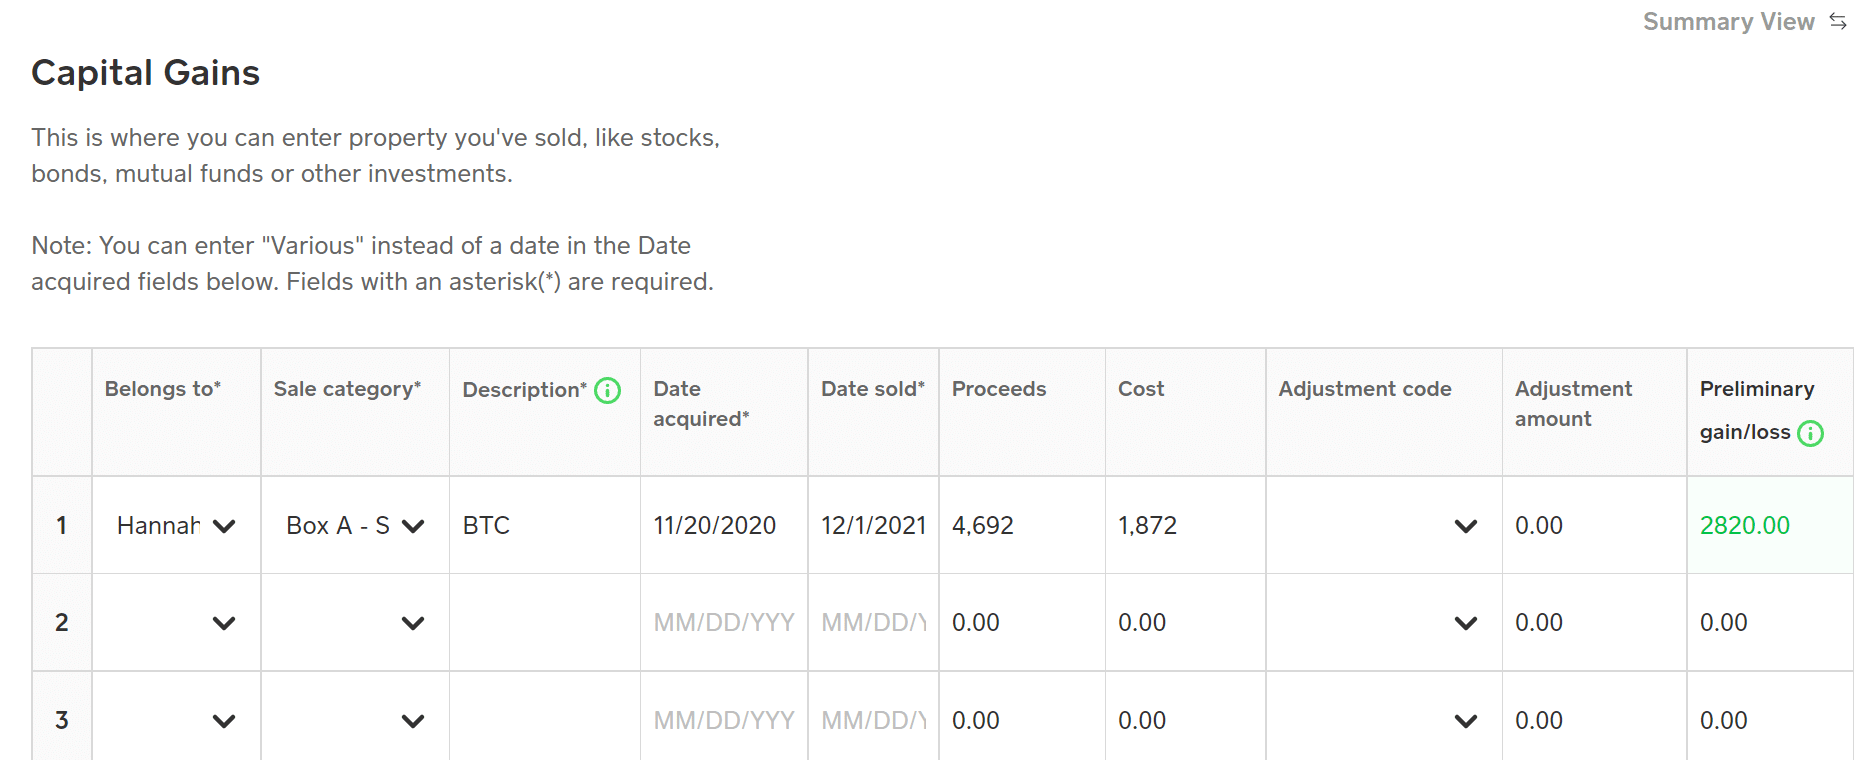Open the Belongs to dropdown in row 2
Screen dimensions: 1876x760
[225, 622]
